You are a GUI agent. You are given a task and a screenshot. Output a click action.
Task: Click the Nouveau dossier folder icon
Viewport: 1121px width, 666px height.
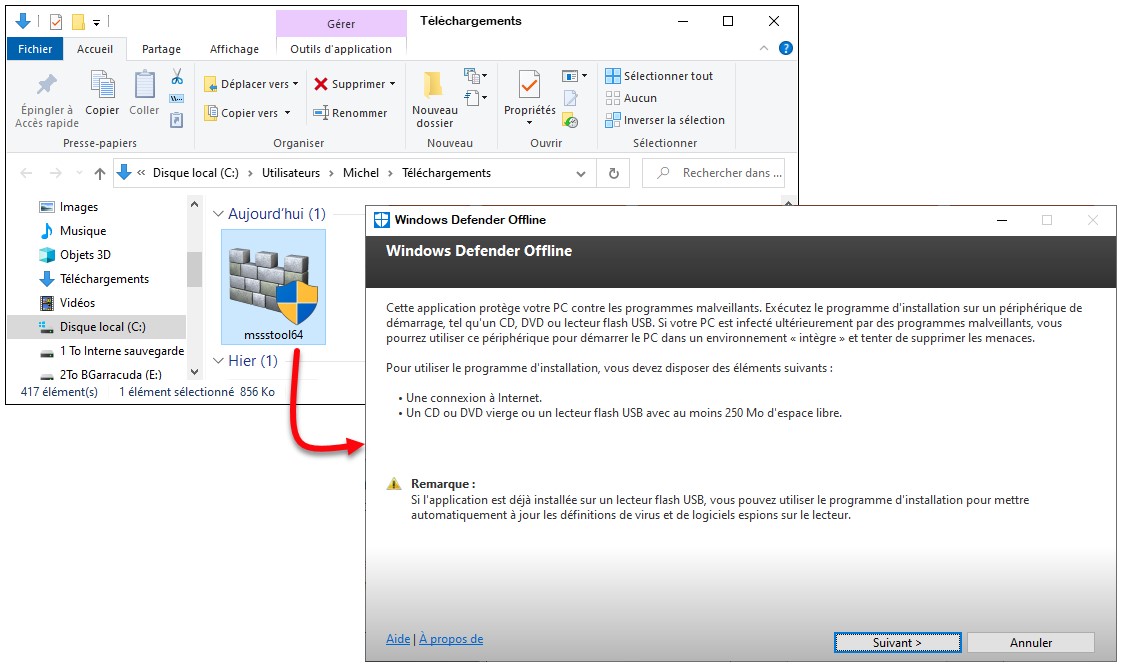point(434,84)
